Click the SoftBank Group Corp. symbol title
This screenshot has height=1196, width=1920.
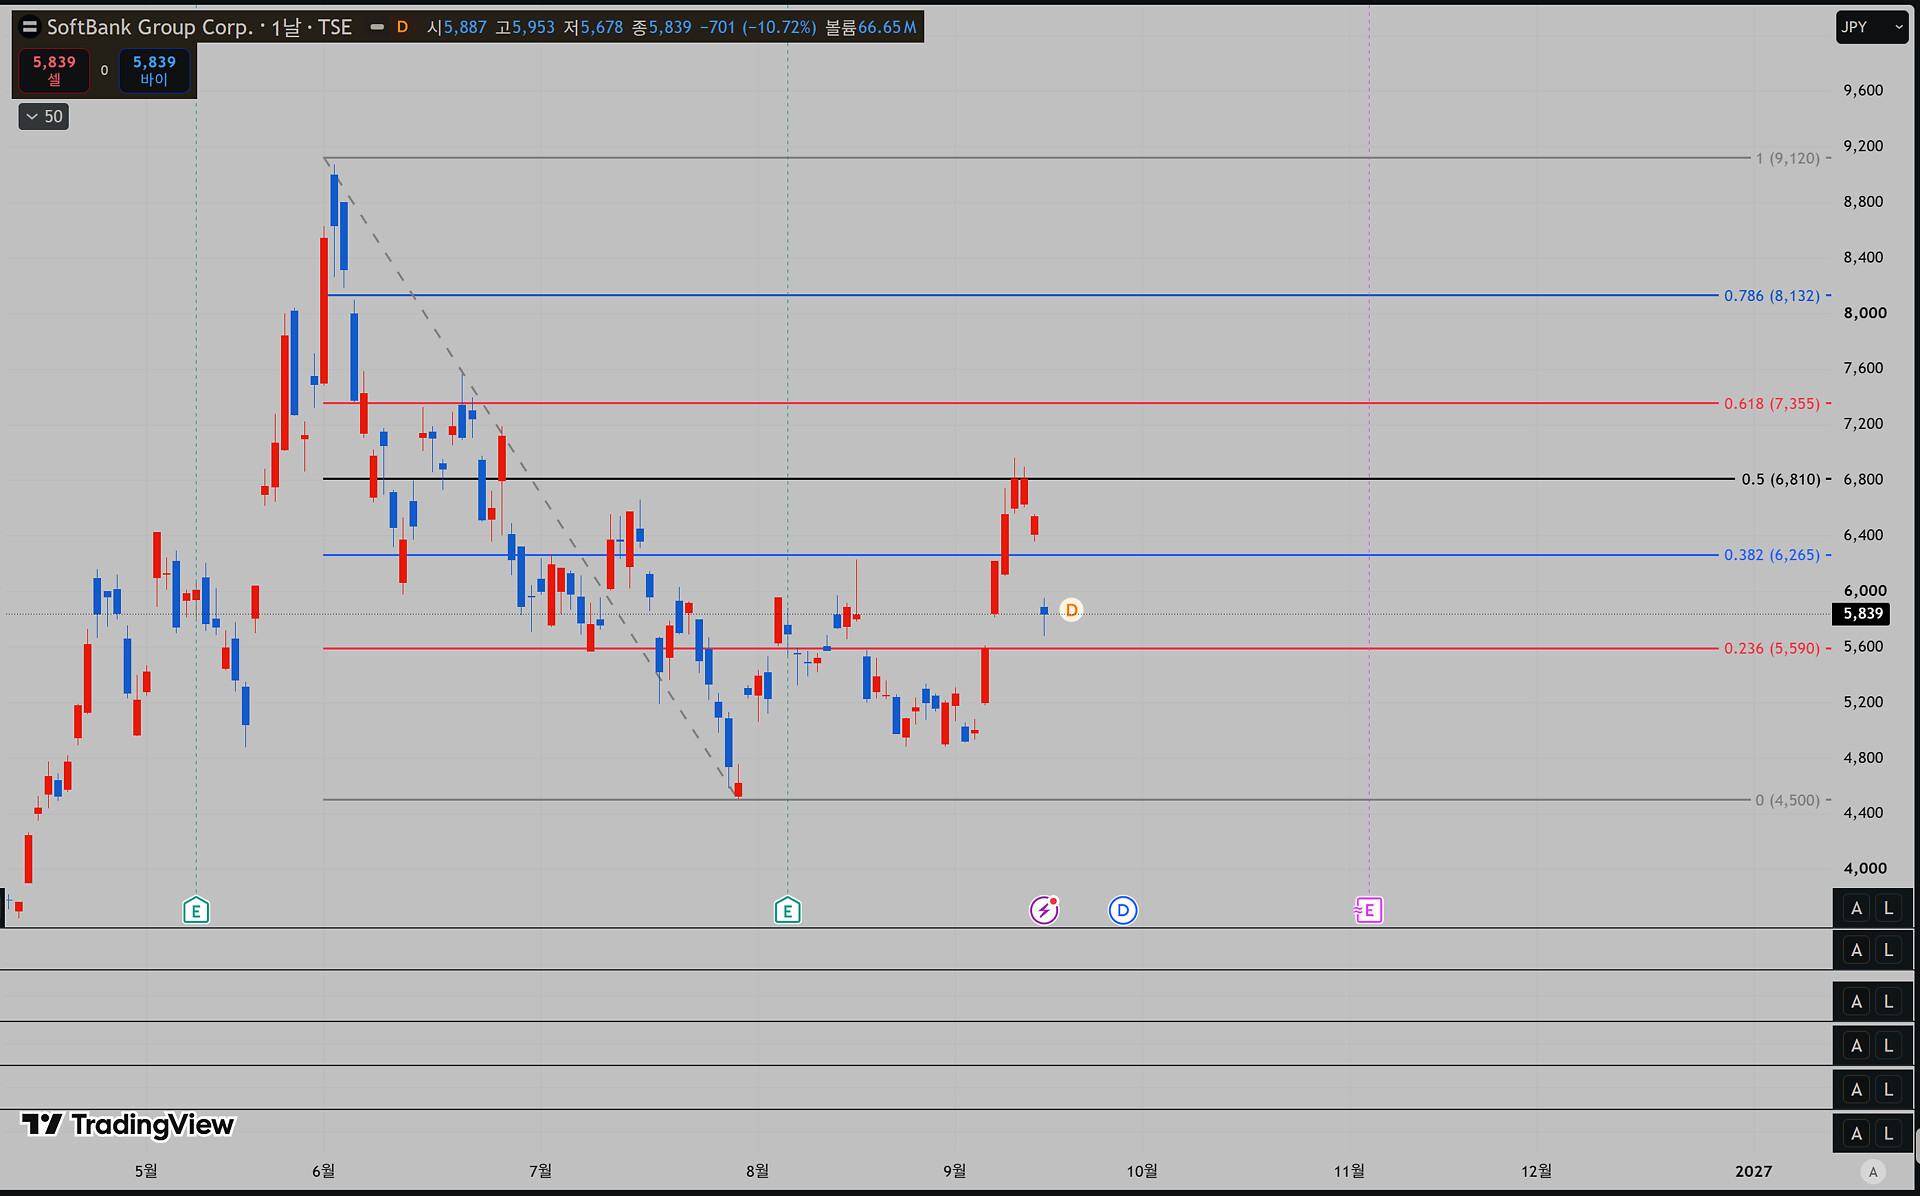point(149,27)
